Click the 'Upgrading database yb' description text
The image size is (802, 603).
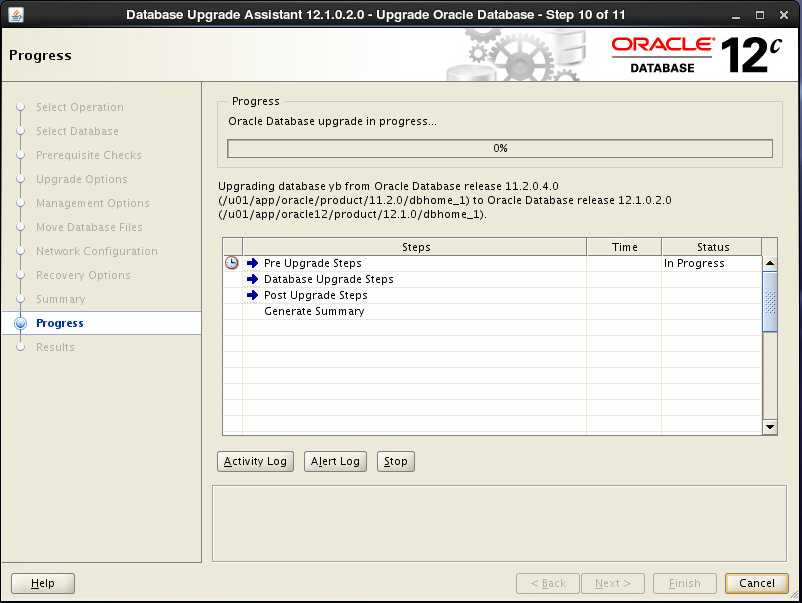[444, 200]
